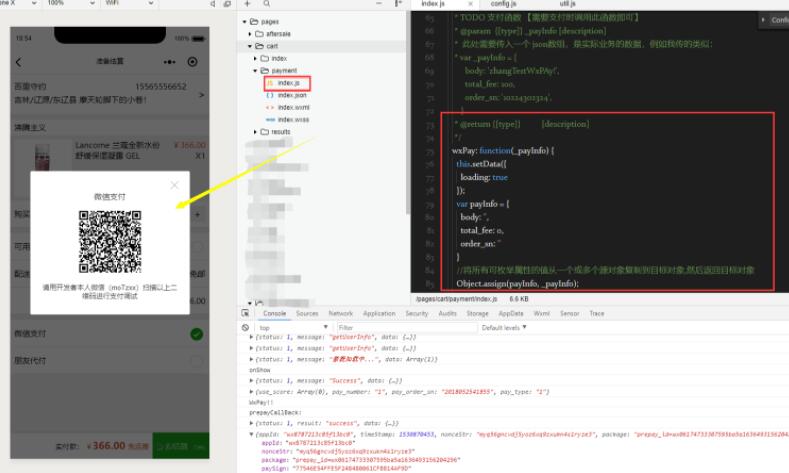This screenshot has height=473, width=789.
Task: Click the back arrow in the simulator header
Action: (19, 62)
